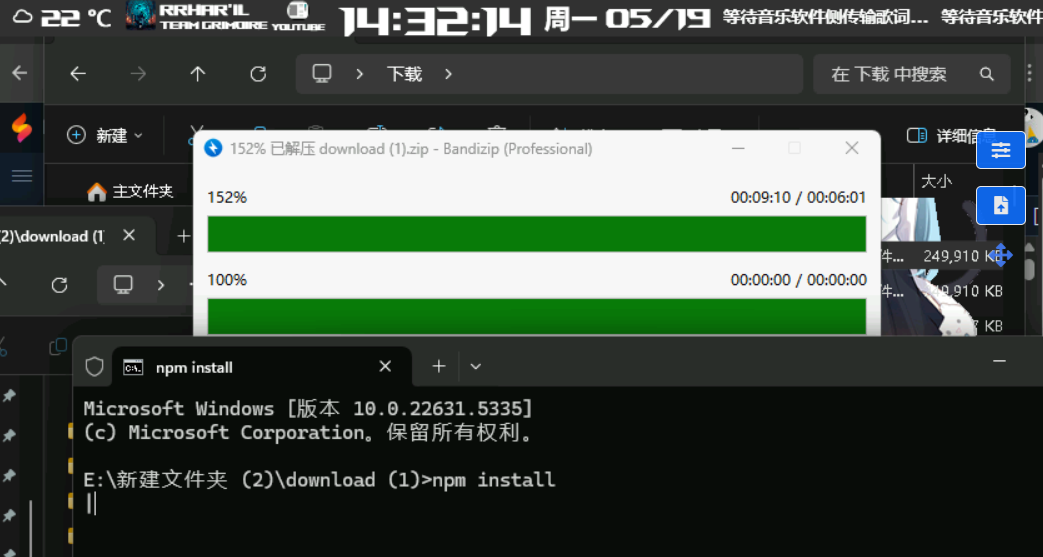Click the blue four-way move arrows icon
Image resolution: width=1043 pixels, height=557 pixels.
tap(1001, 255)
